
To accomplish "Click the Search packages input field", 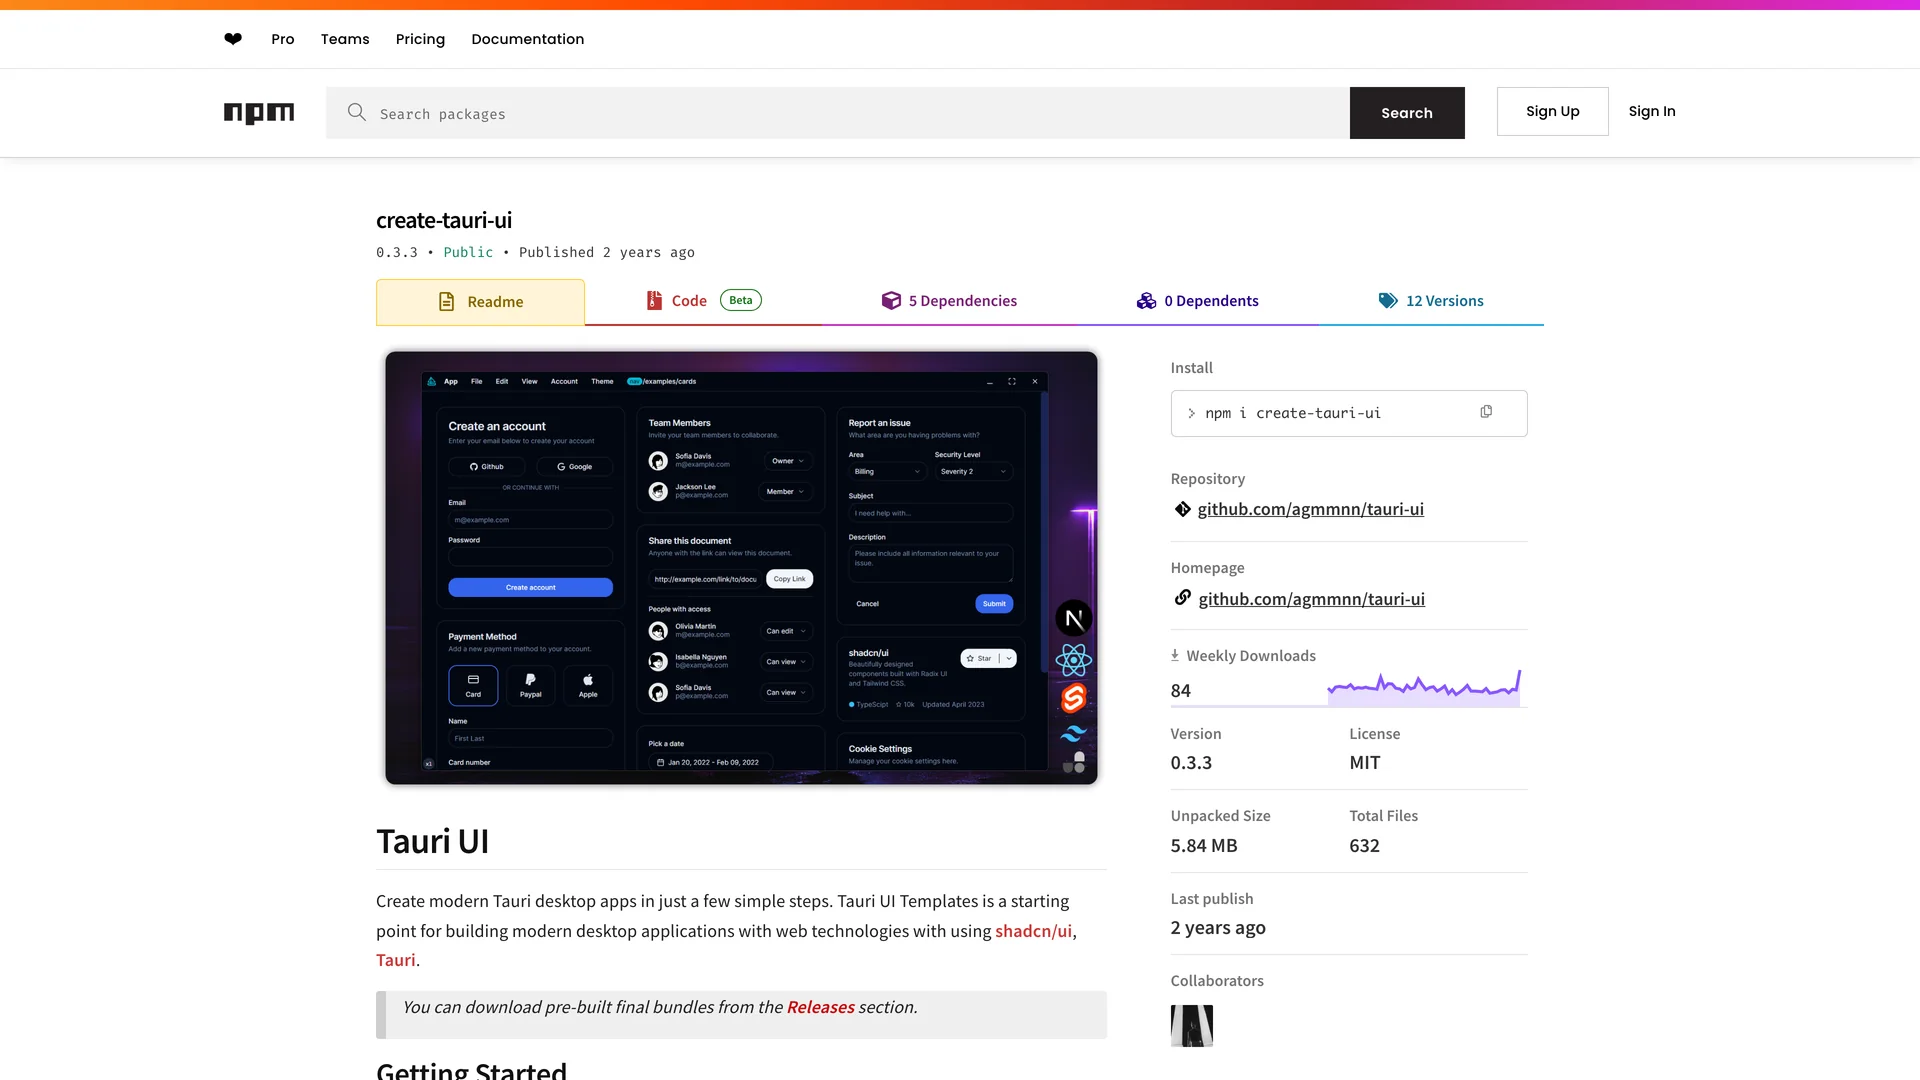I will coord(700,113).
